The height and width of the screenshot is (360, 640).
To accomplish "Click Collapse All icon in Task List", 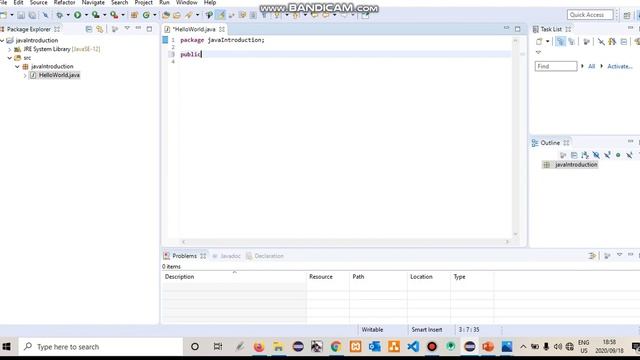I will click(624, 42).
